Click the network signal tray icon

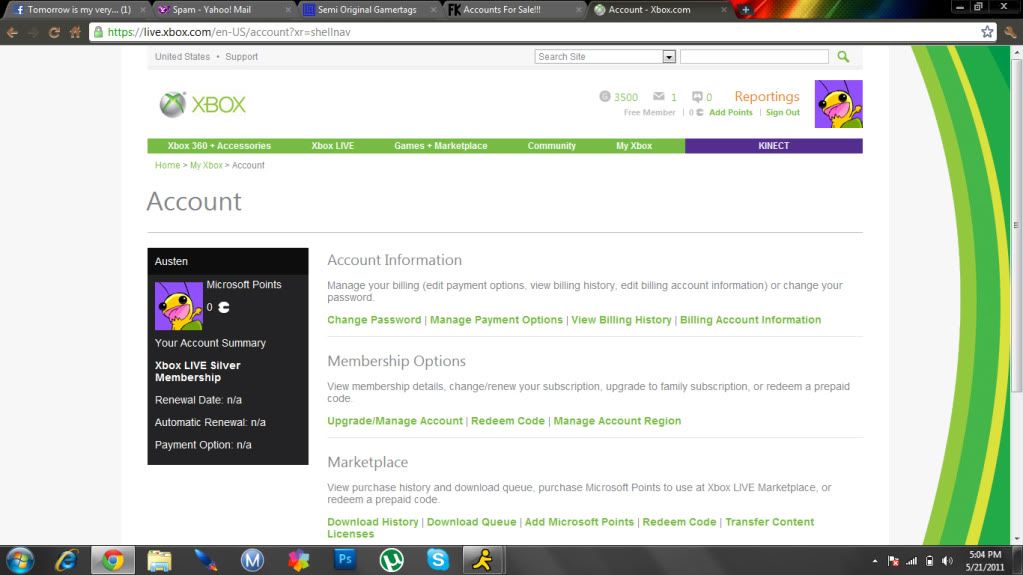tap(911, 561)
